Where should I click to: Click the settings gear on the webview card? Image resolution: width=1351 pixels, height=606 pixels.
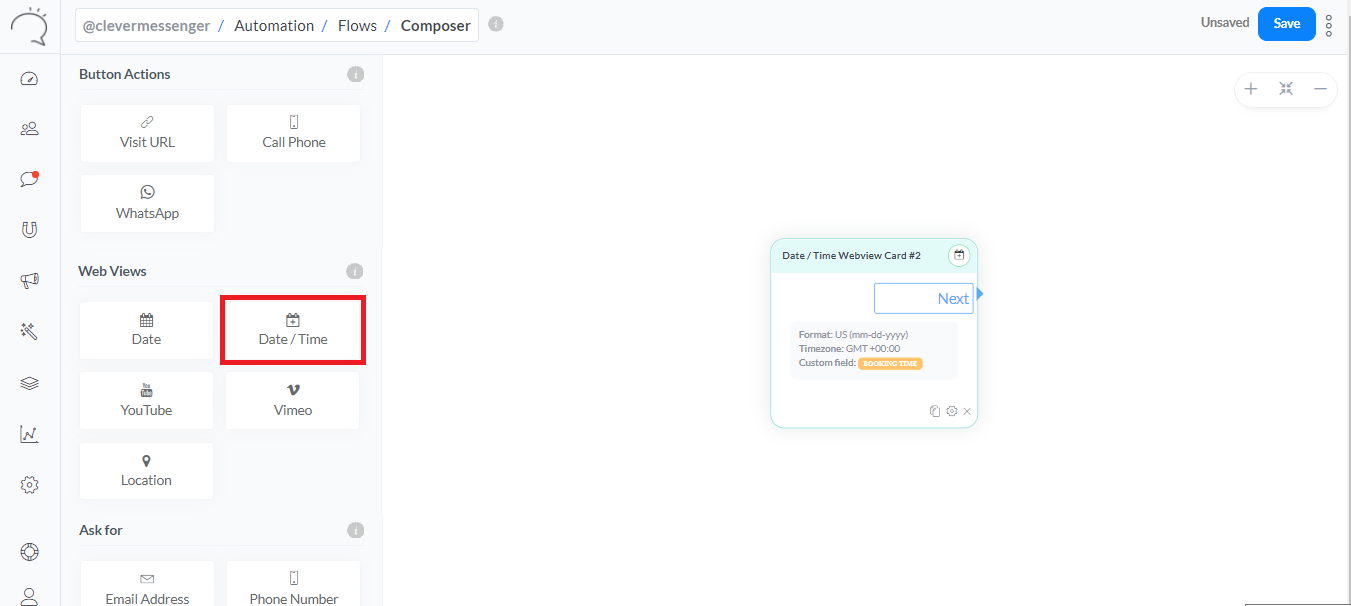click(952, 411)
